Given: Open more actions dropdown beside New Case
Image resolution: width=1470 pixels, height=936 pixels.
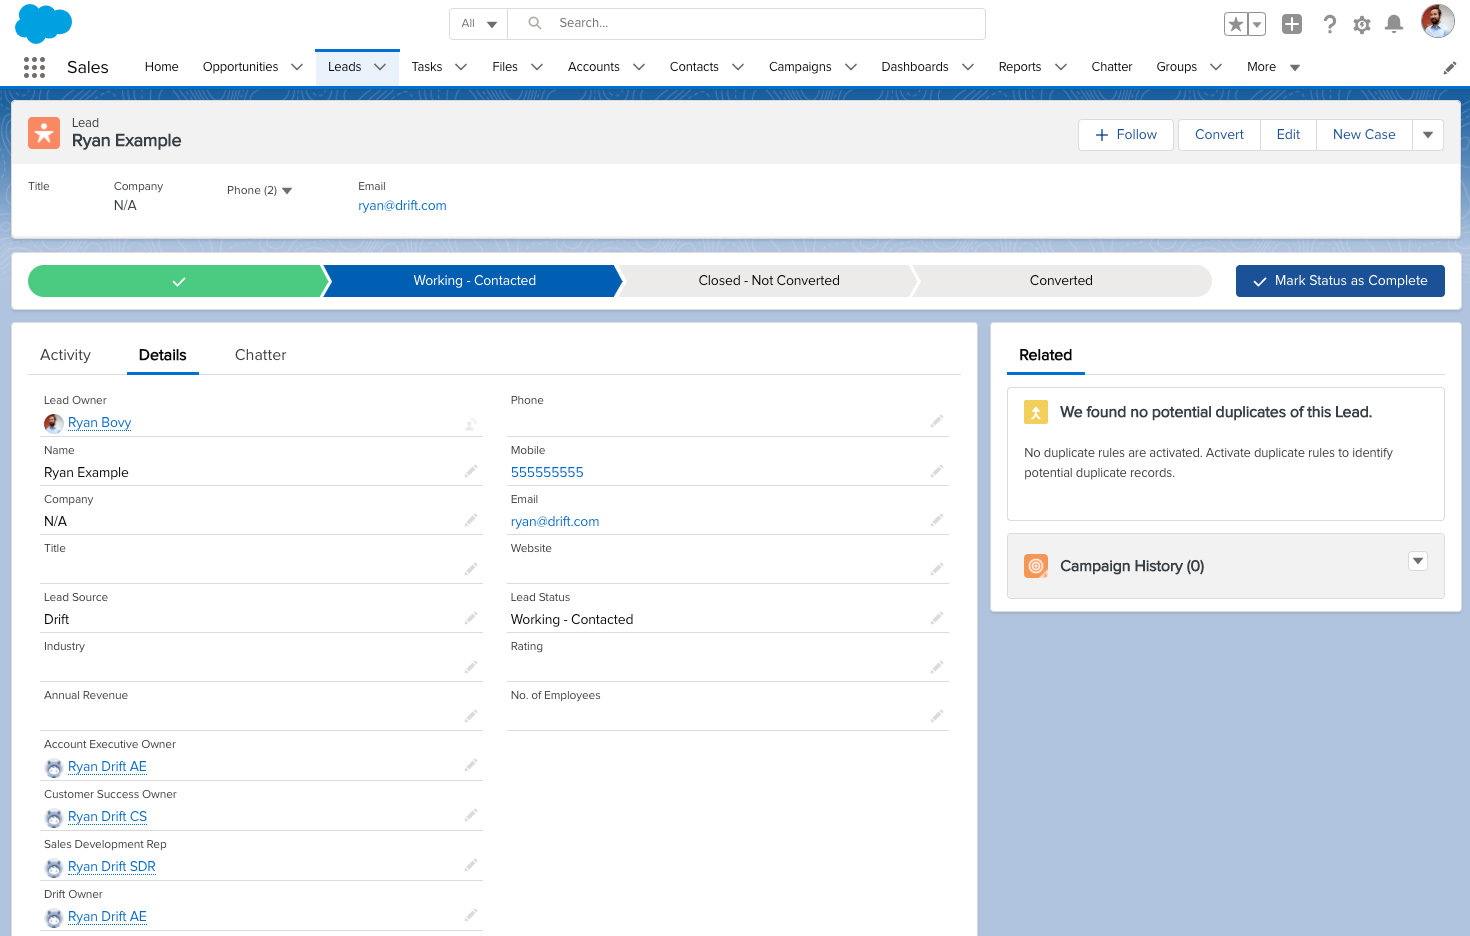Looking at the screenshot, I should point(1428,135).
